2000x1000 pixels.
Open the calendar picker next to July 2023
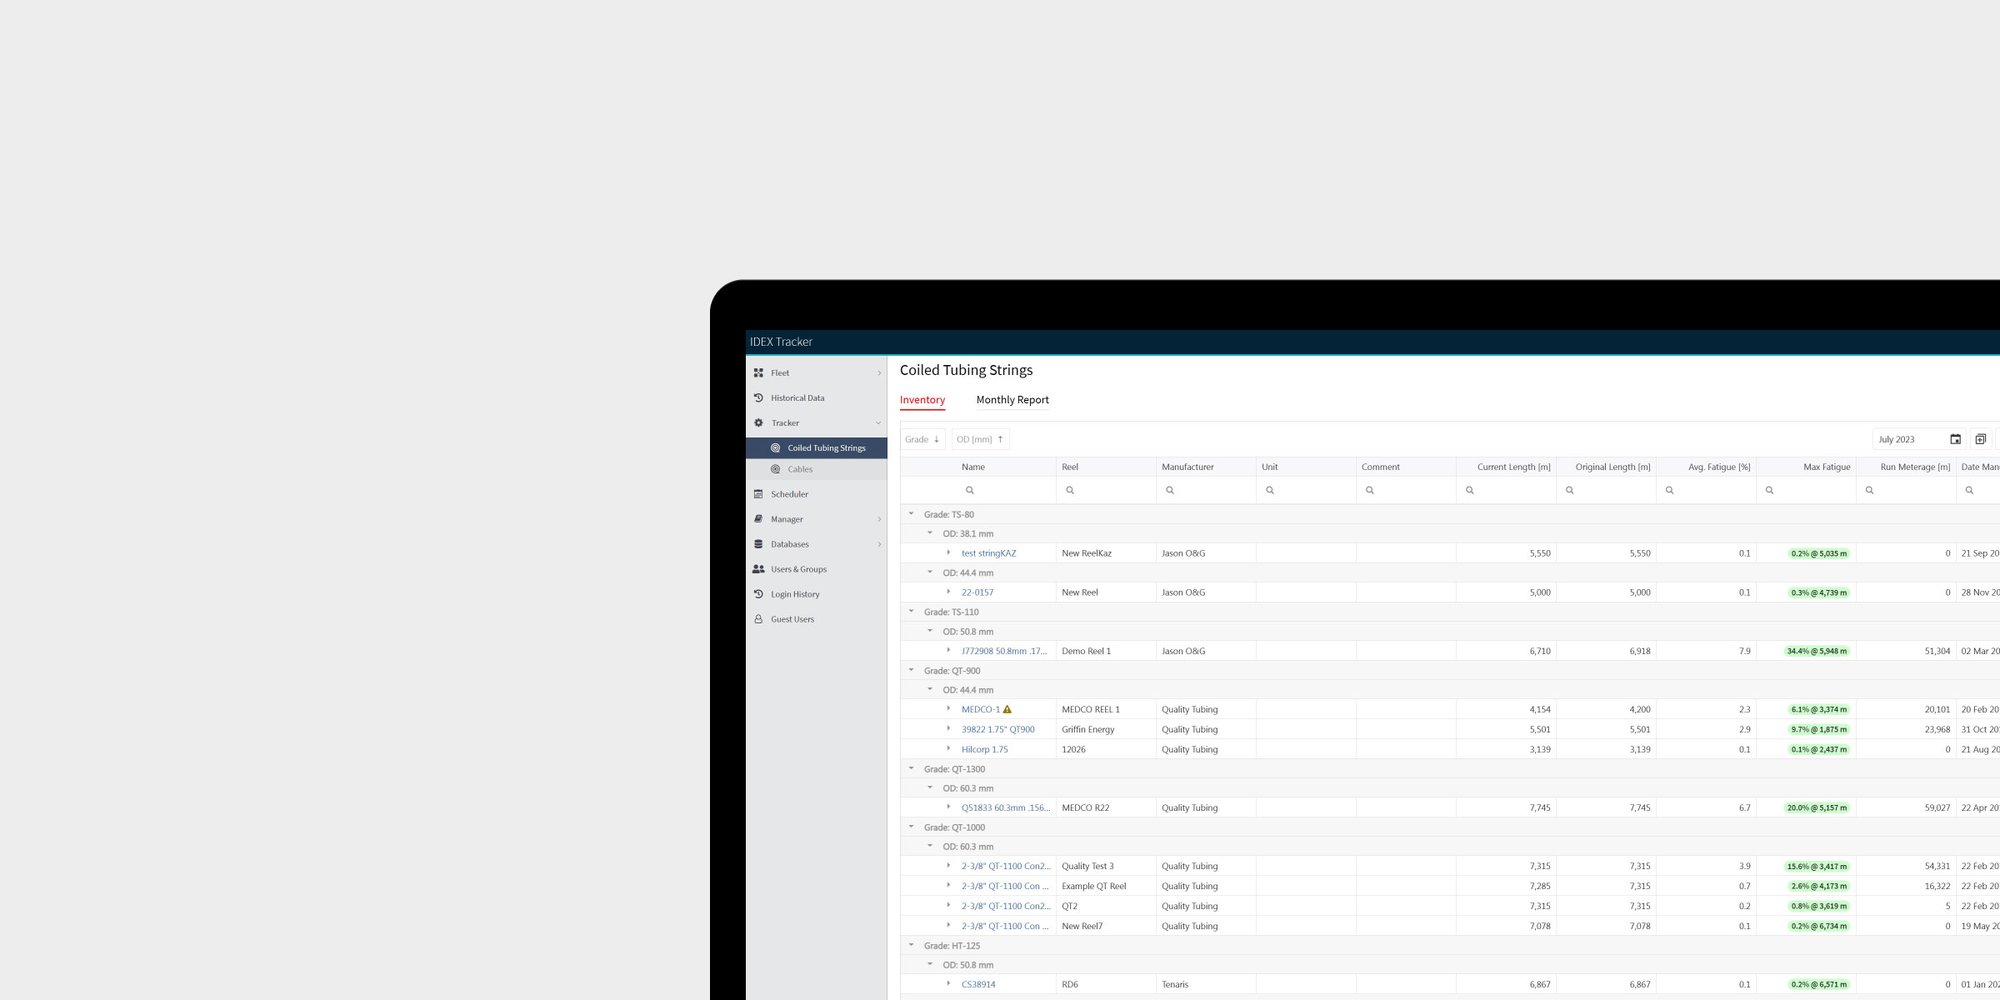coord(1955,439)
